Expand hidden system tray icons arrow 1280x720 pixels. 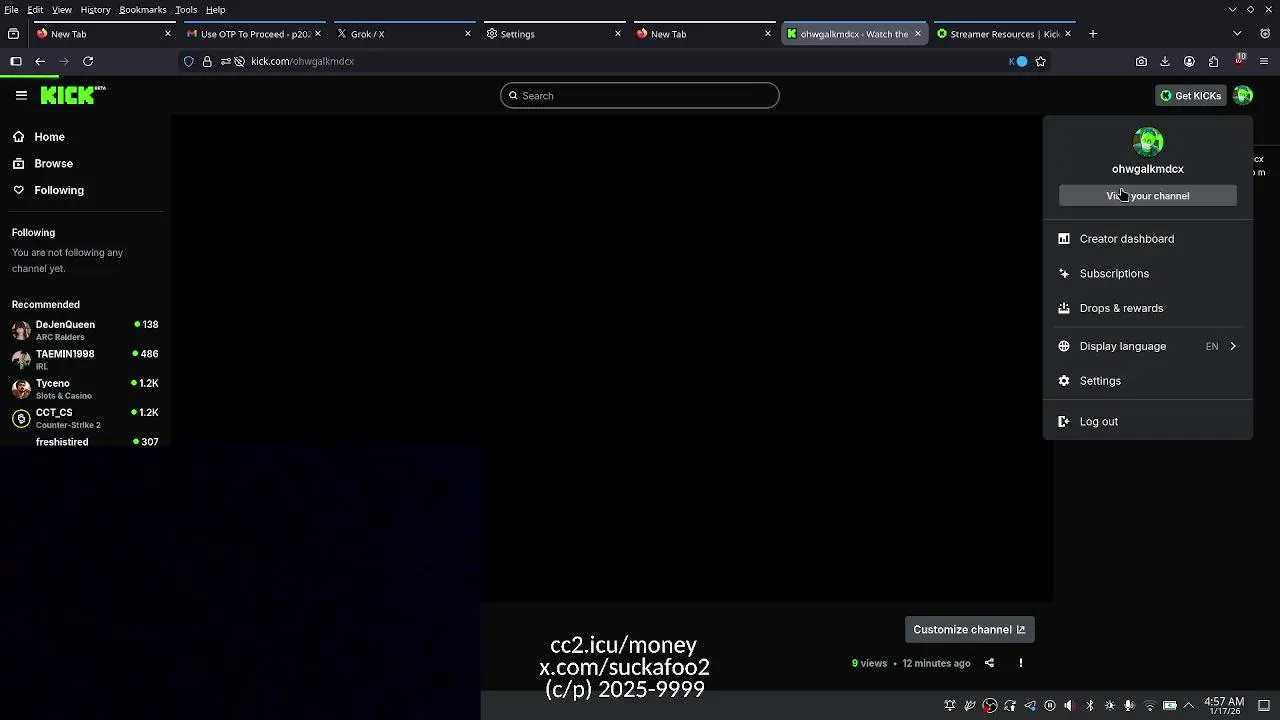[1189, 705]
